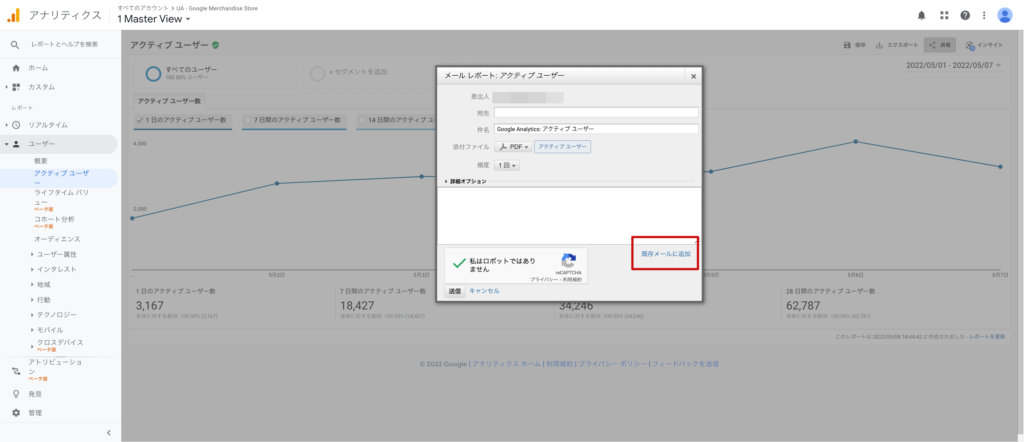Image resolution: width=1024 pixels, height=442 pixels.
Task: Open the 管理 gear icon
Action: tap(16, 412)
